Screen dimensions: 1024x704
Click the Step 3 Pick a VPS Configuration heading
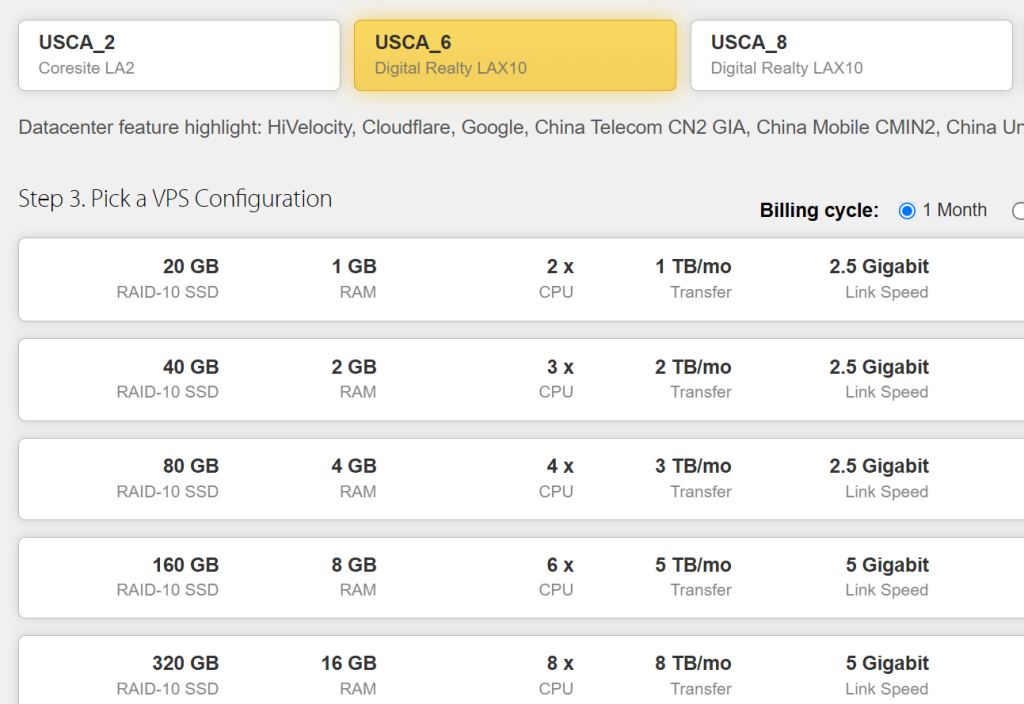[x=175, y=199]
